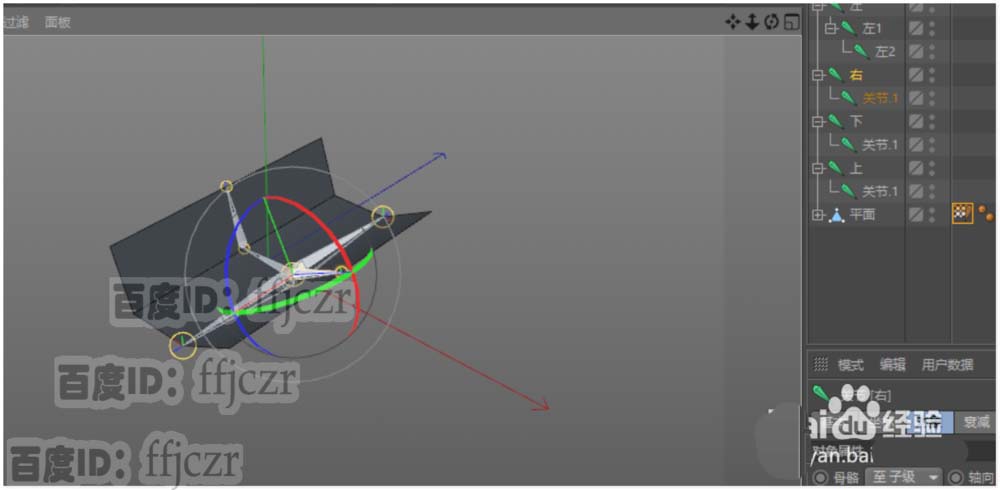This screenshot has width=1000, height=490.
Task: Collapse the 左1 joint hierarchy
Action: coord(830,29)
